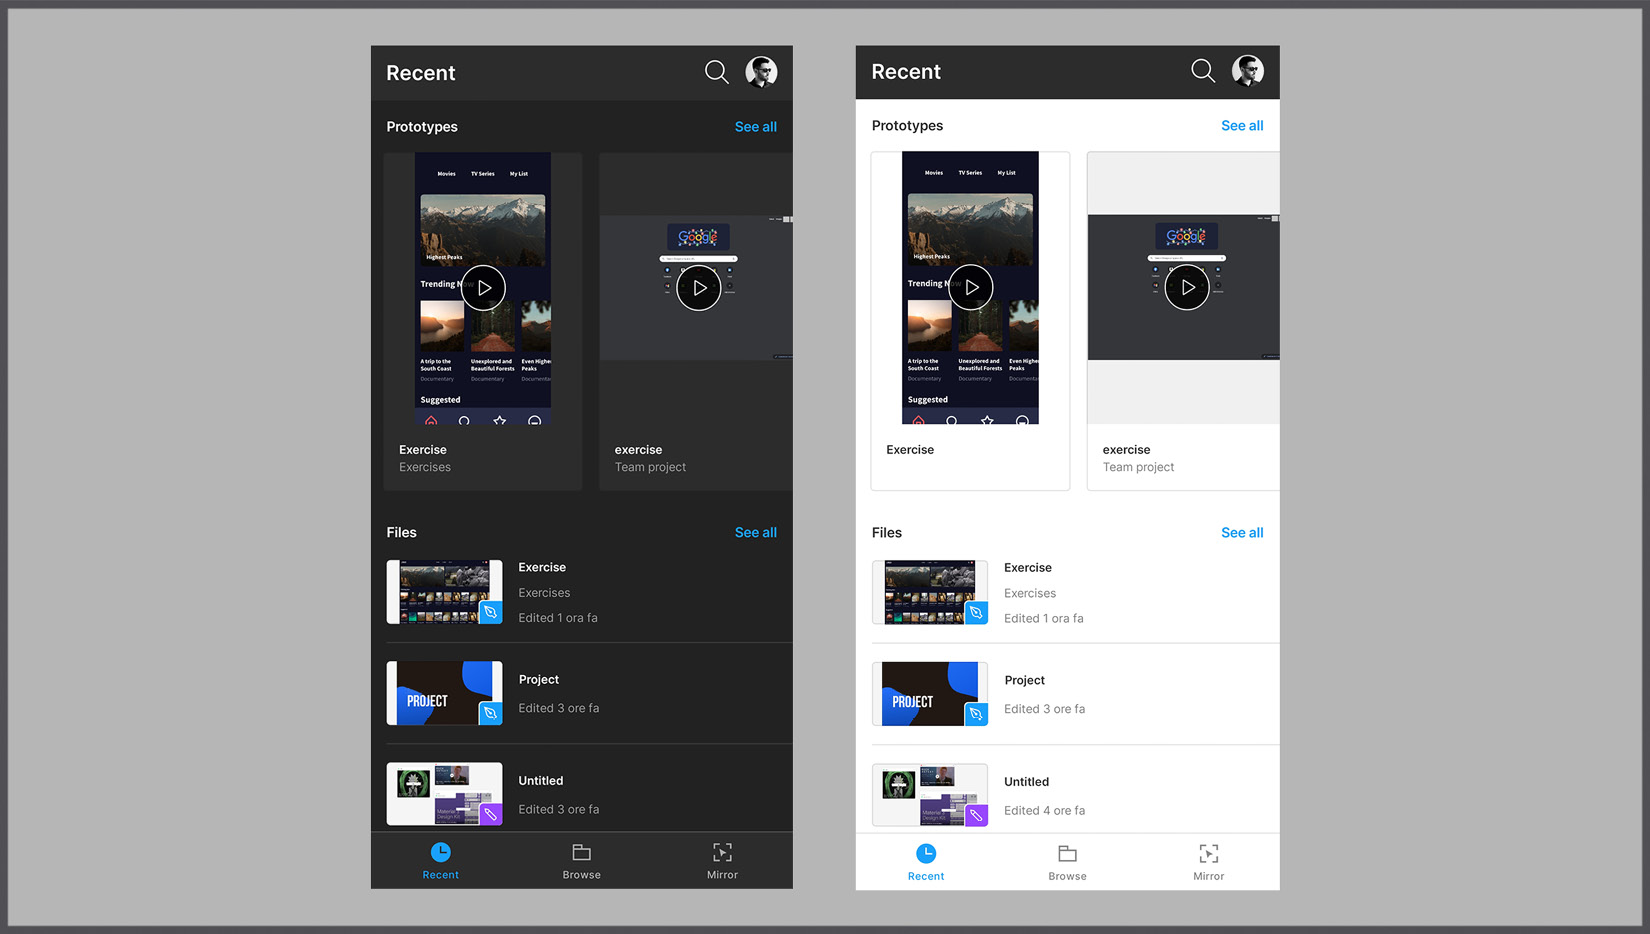Switch to the Recent tab in light mode

tap(926, 861)
